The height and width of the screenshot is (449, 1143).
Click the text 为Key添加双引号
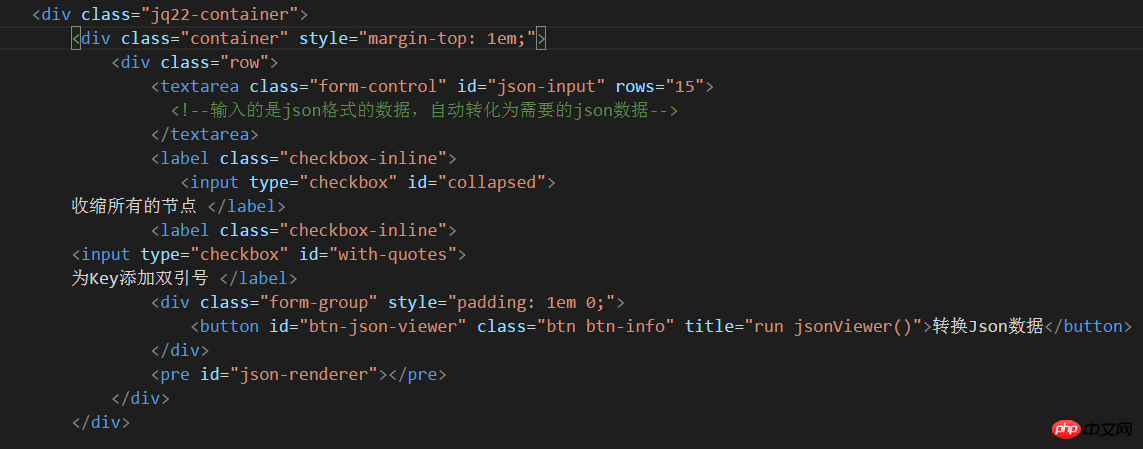click(x=139, y=278)
